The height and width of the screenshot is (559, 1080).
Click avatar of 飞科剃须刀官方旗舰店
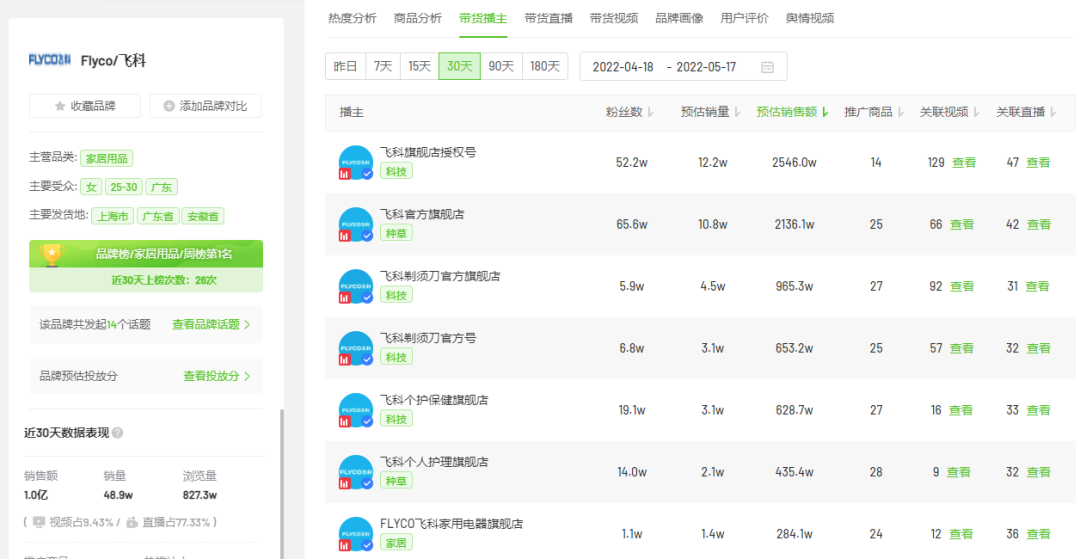355,286
